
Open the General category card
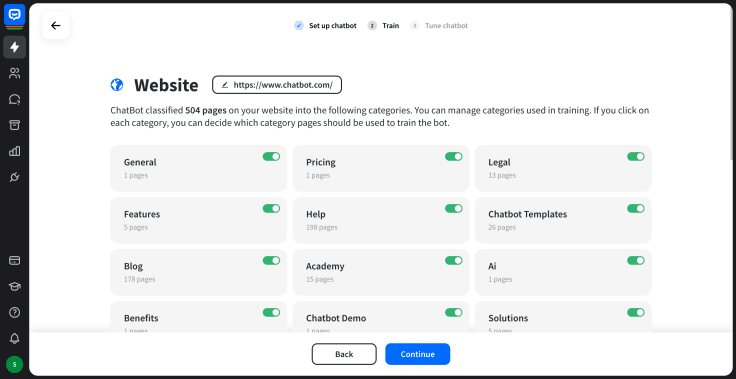coord(199,168)
